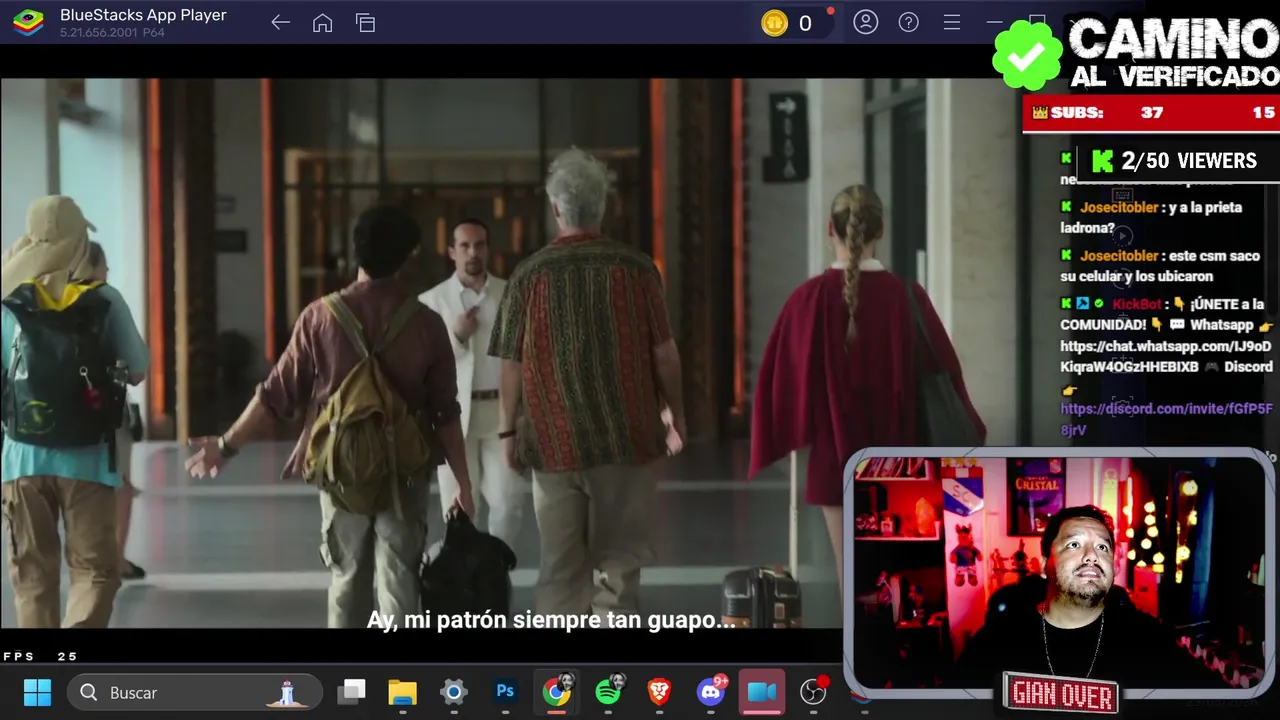Open Spotify from the taskbar
1280x720 pixels.
click(x=609, y=691)
